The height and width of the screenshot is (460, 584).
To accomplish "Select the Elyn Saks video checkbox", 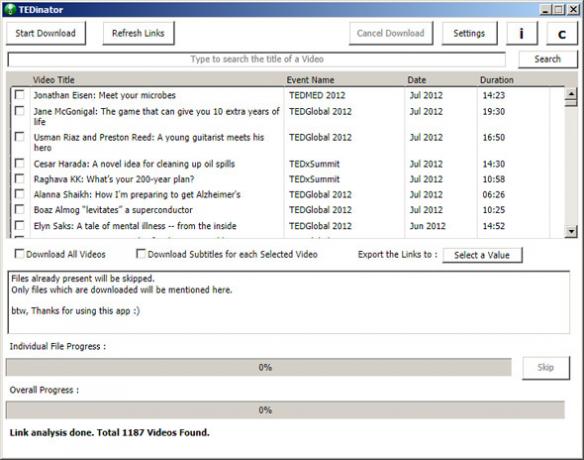I will [x=19, y=225].
